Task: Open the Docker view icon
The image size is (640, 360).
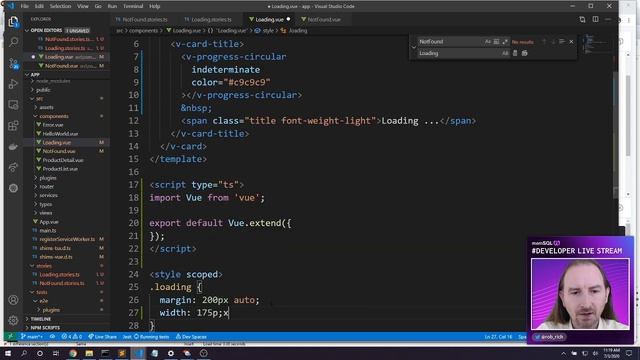Action: (x=13, y=147)
